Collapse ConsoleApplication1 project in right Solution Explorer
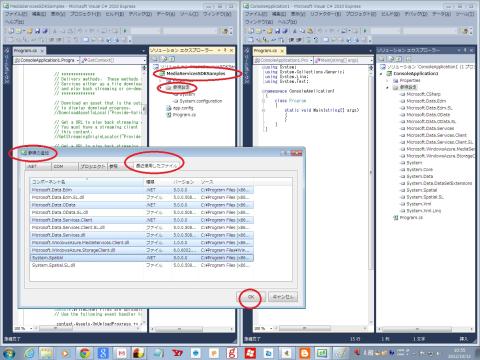Screen dimensions: 480x360 382,74
